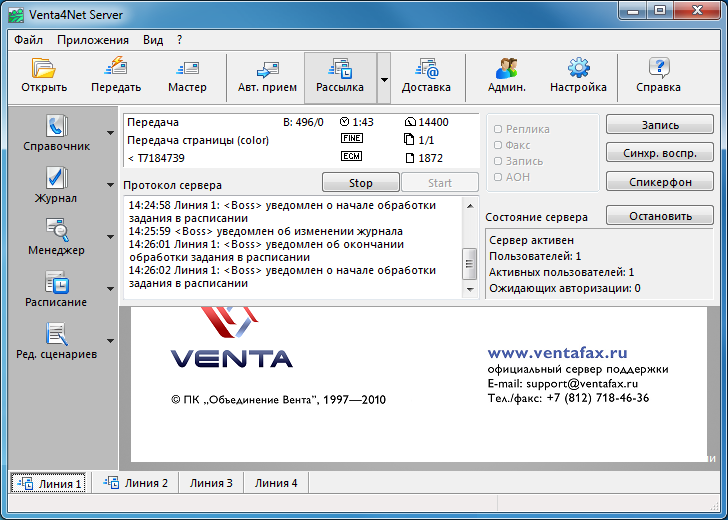Open the Ред. сценариев script editor icon
This screenshot has width=728, height=522.
point(57,334)
